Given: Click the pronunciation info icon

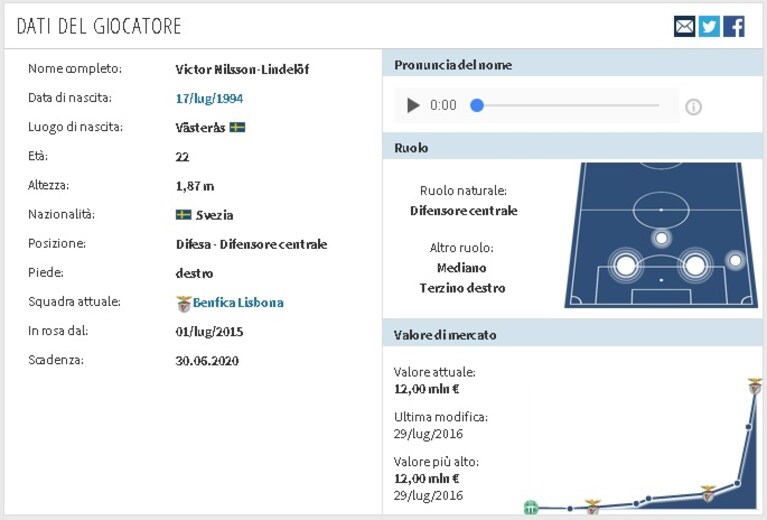Looking at the screenshot, I should [693, 107].
